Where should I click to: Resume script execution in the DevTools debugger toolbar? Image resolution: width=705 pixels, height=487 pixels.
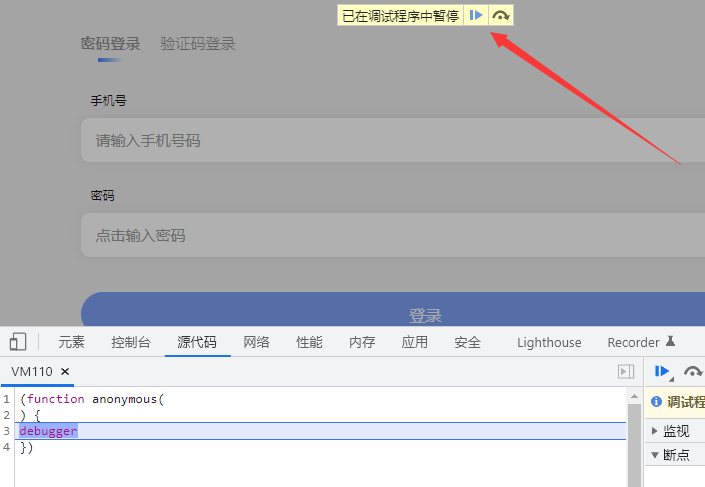[662, 371]
